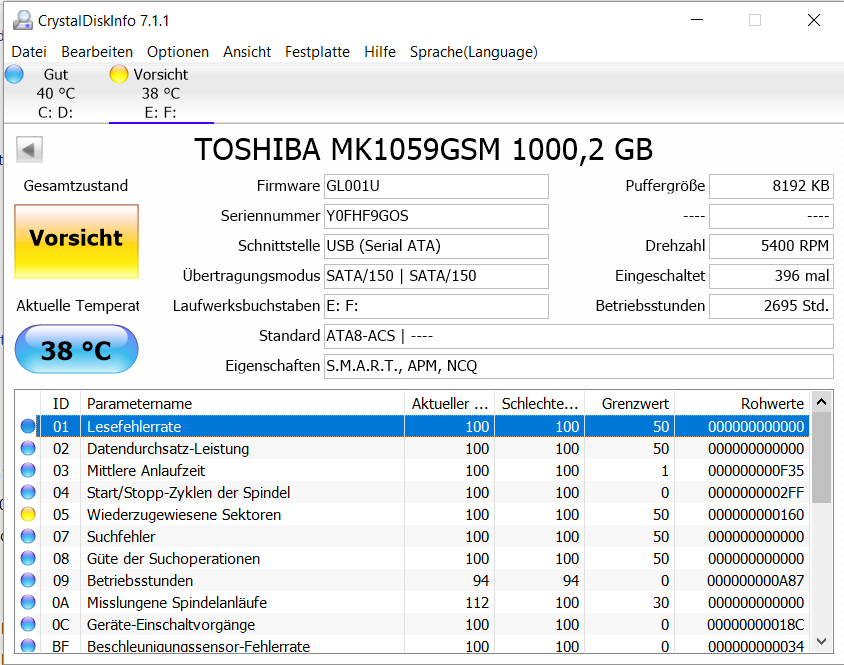Open the Sprache(Language) menu
Screen dimensions: 844x665
[x=474, y=52]
